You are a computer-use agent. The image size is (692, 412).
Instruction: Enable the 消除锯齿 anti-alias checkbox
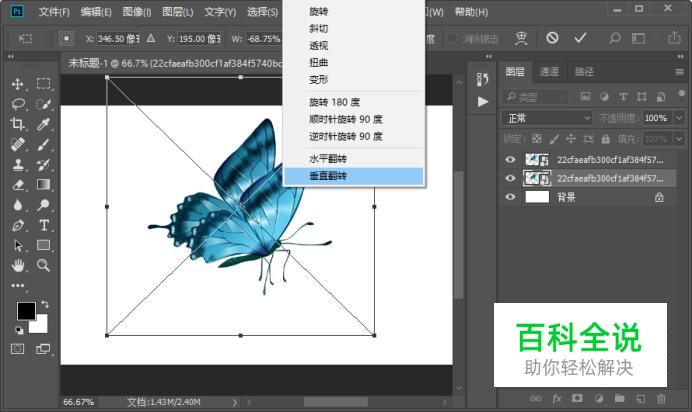[x=452, y=38]
